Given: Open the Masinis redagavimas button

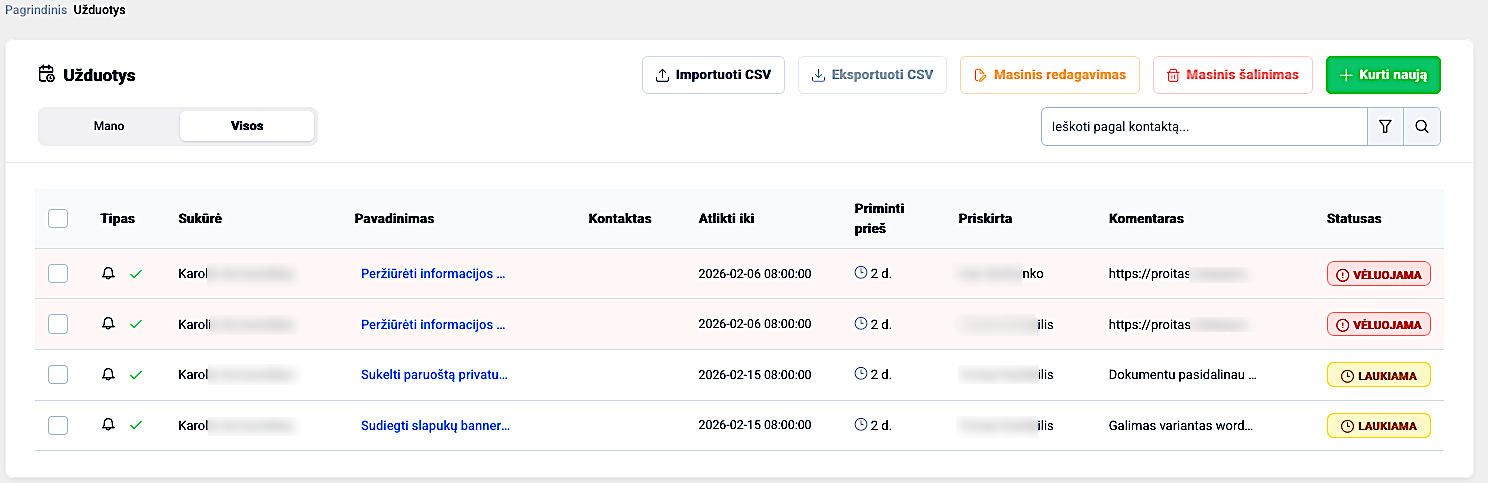Looking at the screenshot, I should (1049, 75).
